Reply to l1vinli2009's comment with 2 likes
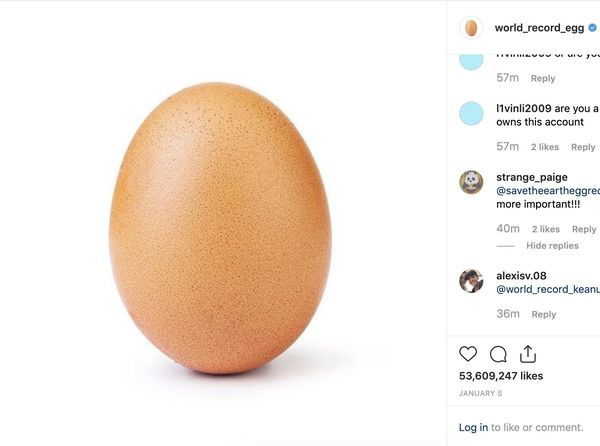Image resolution: width=600 pixels, height=446 pixels. coord(583,147)
